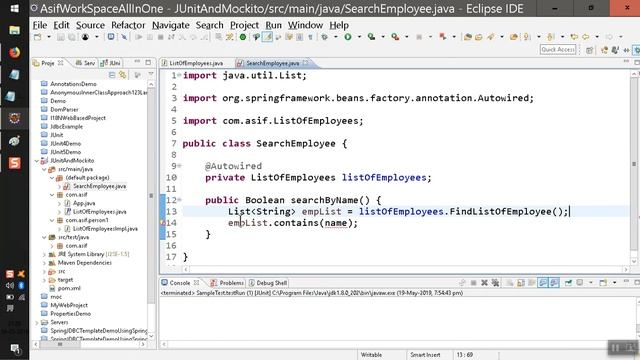Select the JUnit view tab in left panel
640x360 pixels.
tap(111, 63)
